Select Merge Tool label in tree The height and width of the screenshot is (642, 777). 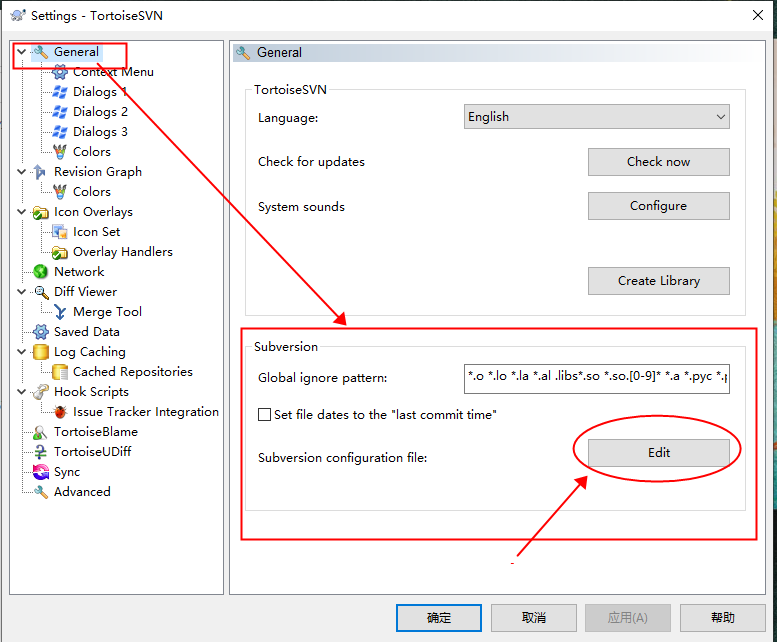(108, 312)
